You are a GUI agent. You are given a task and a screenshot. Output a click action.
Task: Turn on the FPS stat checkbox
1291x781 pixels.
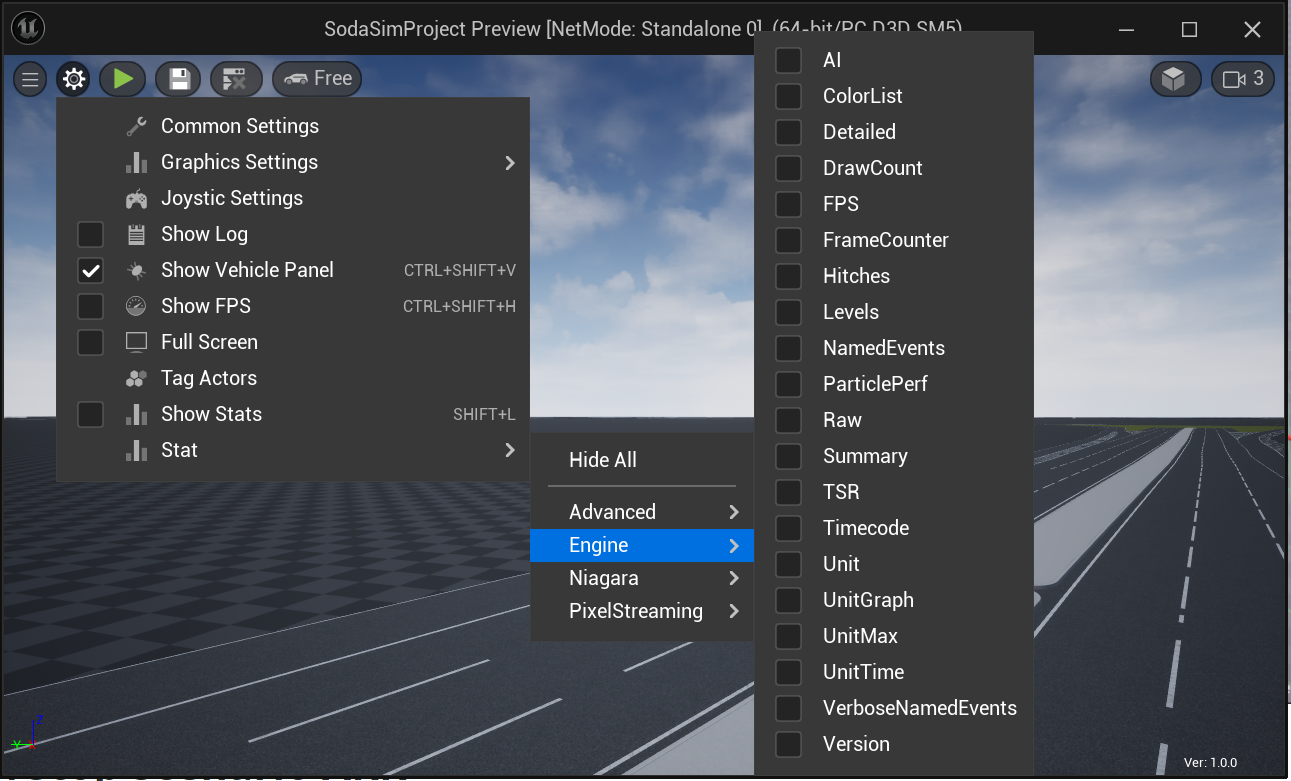tap(789, 204)
